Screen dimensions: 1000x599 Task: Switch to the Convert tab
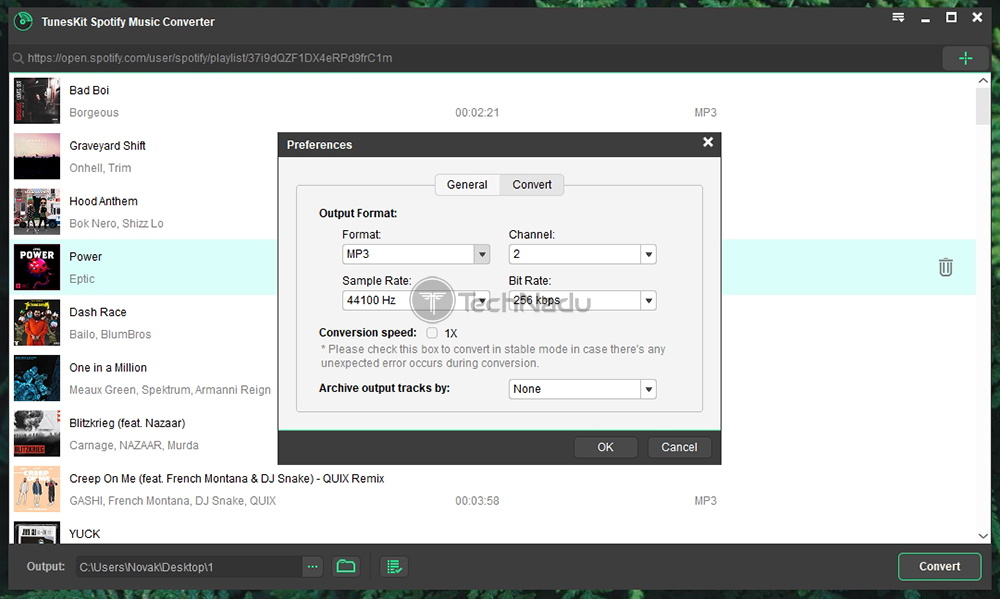coord(532,185)
